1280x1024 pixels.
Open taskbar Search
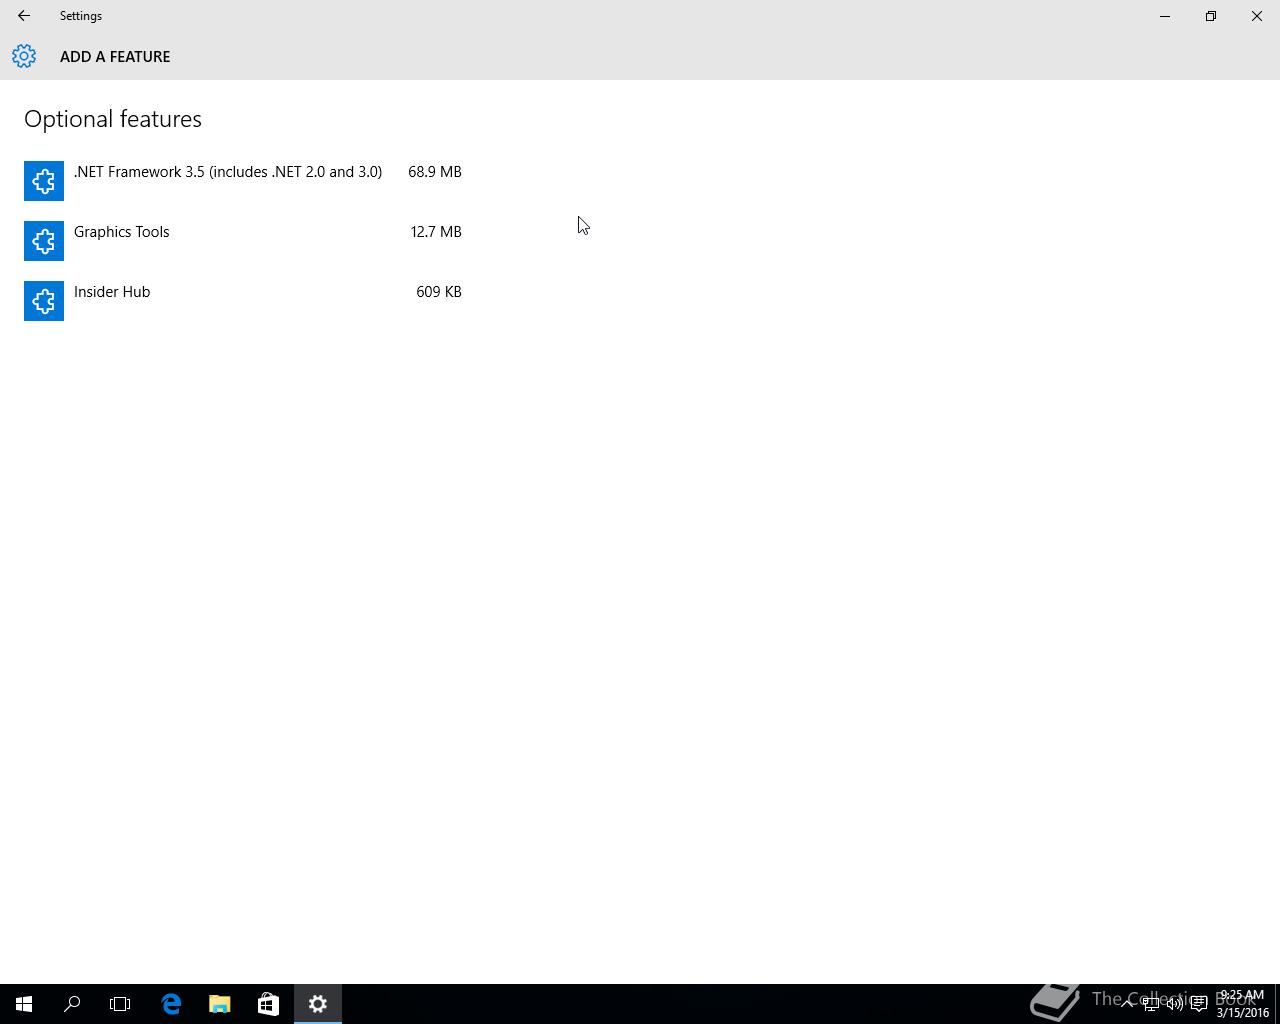[x=72, y=1004]
